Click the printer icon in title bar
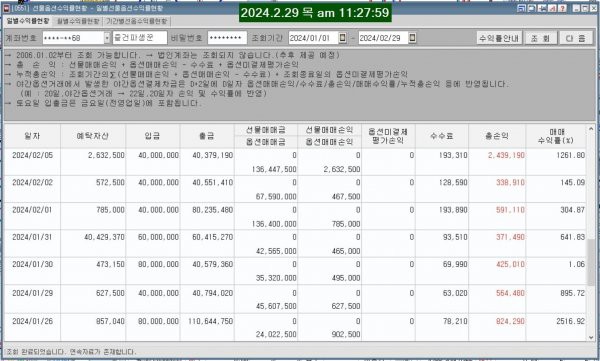 pos(532,8)
